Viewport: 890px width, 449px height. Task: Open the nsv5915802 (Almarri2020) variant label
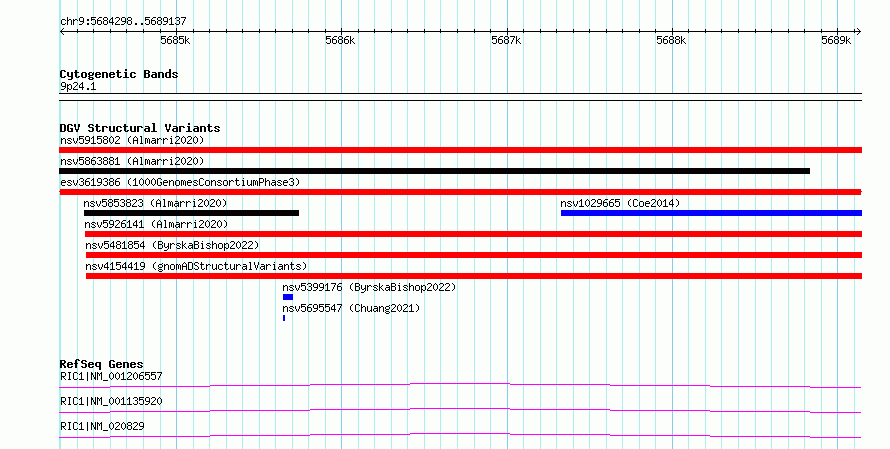click(132, 140)
